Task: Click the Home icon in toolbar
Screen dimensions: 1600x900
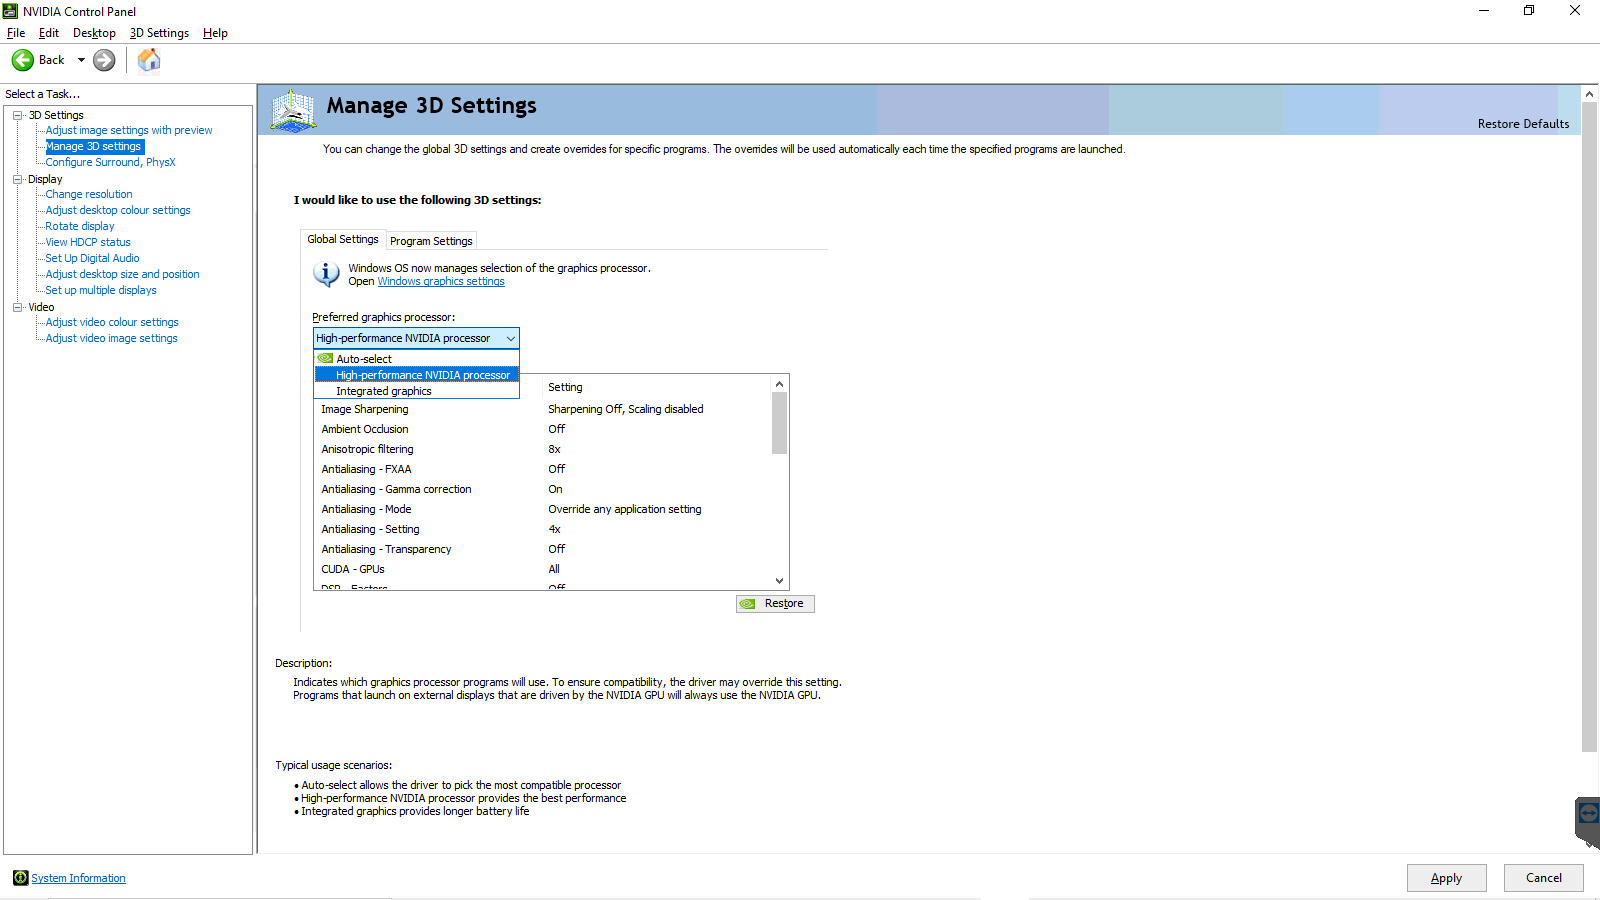Action: pyautogui.click(x=149, y=60)
